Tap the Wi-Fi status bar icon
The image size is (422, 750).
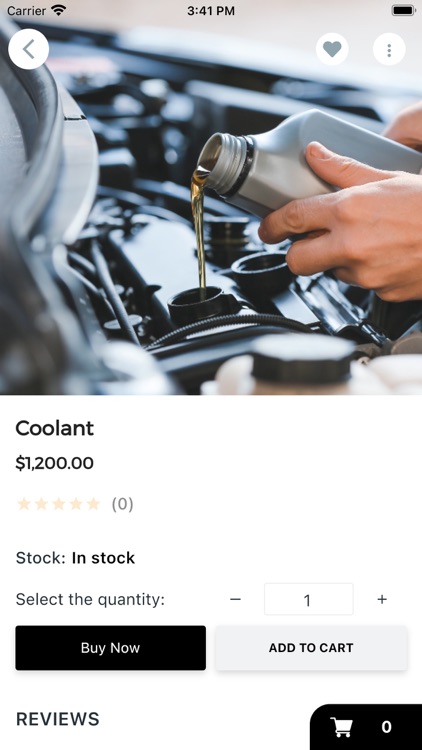click(58, 10)
